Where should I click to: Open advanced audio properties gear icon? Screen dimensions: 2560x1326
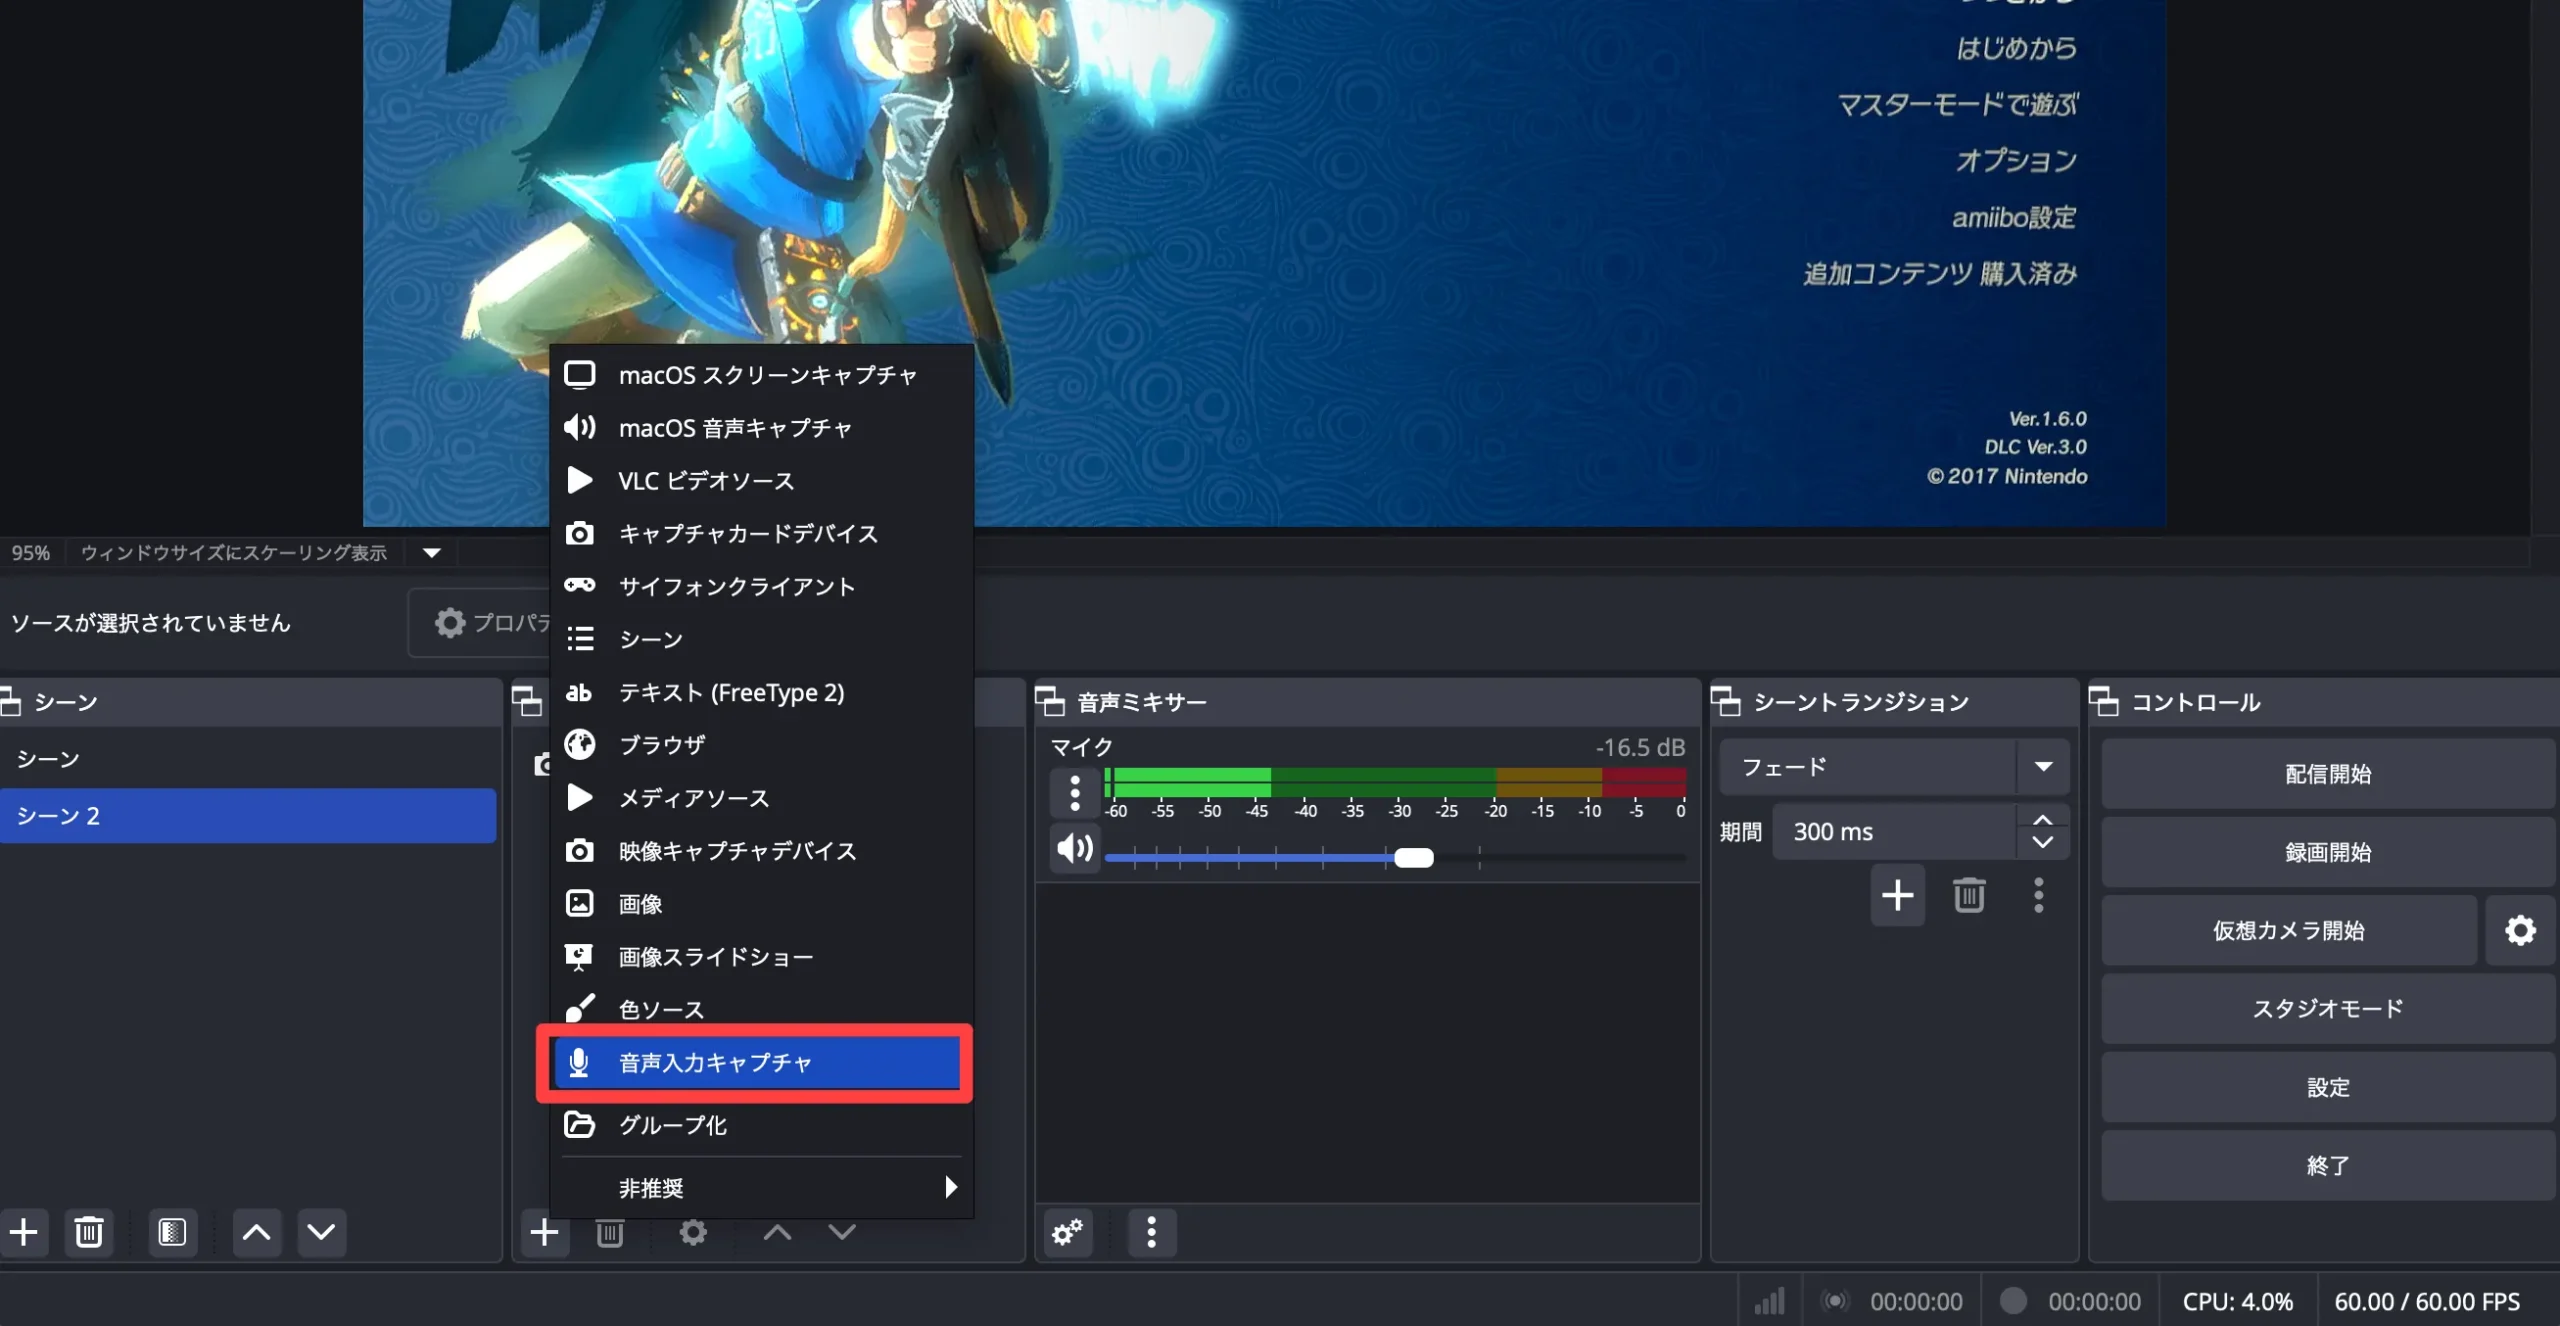(1068, 1233)
